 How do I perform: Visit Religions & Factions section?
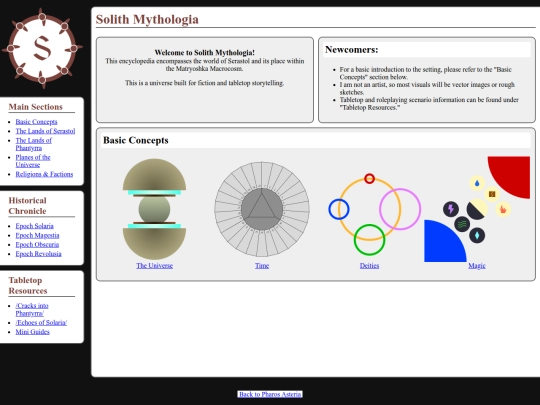(x=44, y=174)
